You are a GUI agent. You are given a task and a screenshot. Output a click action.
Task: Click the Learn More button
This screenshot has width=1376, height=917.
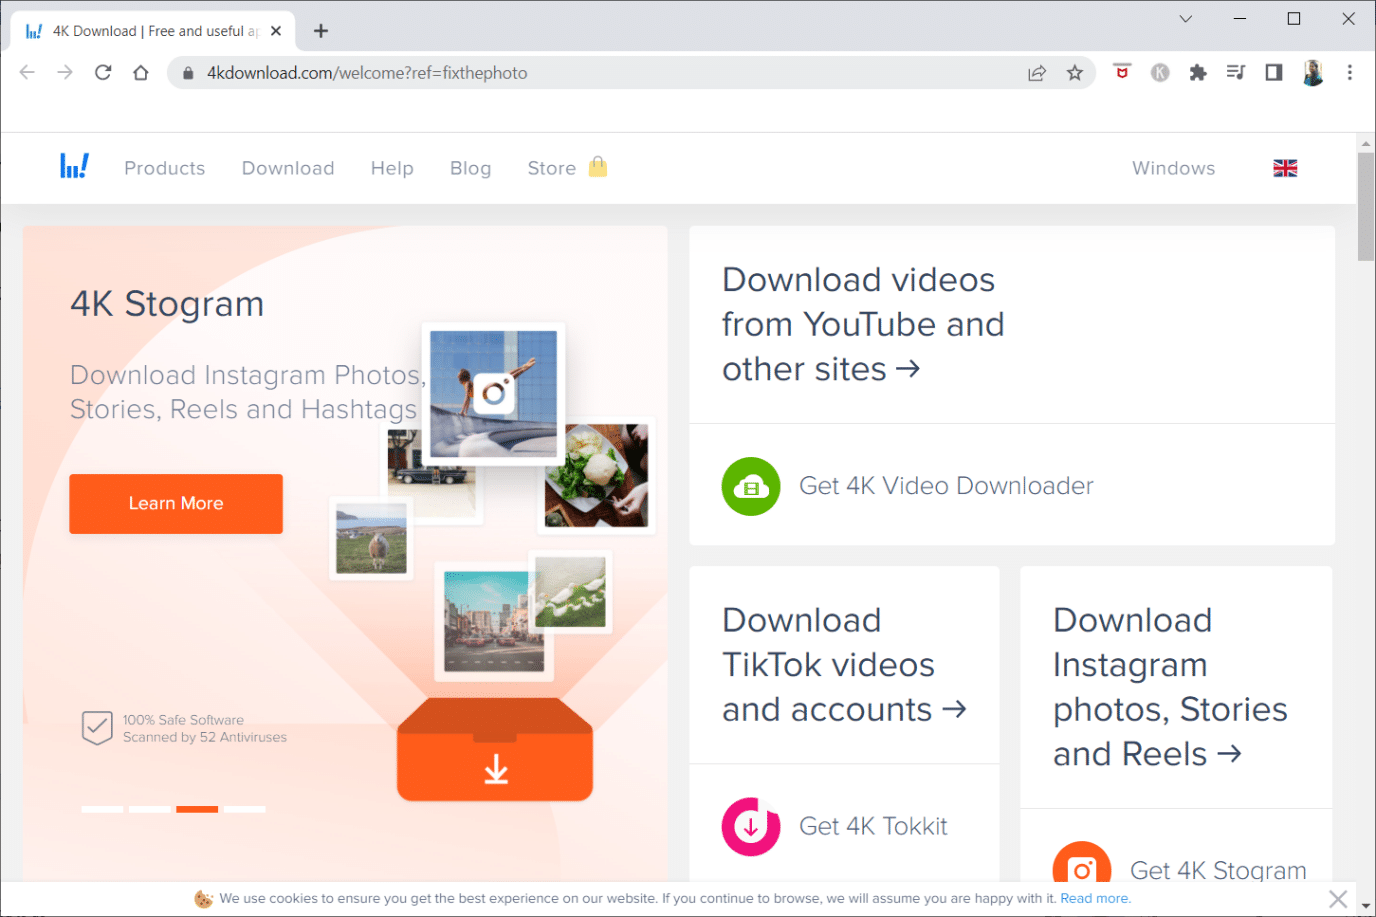tap(176, 504)
